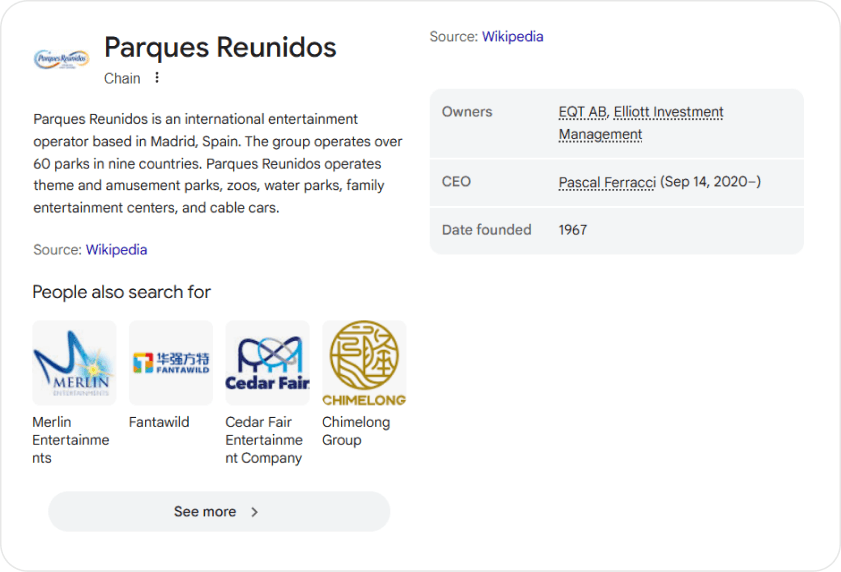Select the Cedar Fair Entertainment Company caption

tap(264, 440)
